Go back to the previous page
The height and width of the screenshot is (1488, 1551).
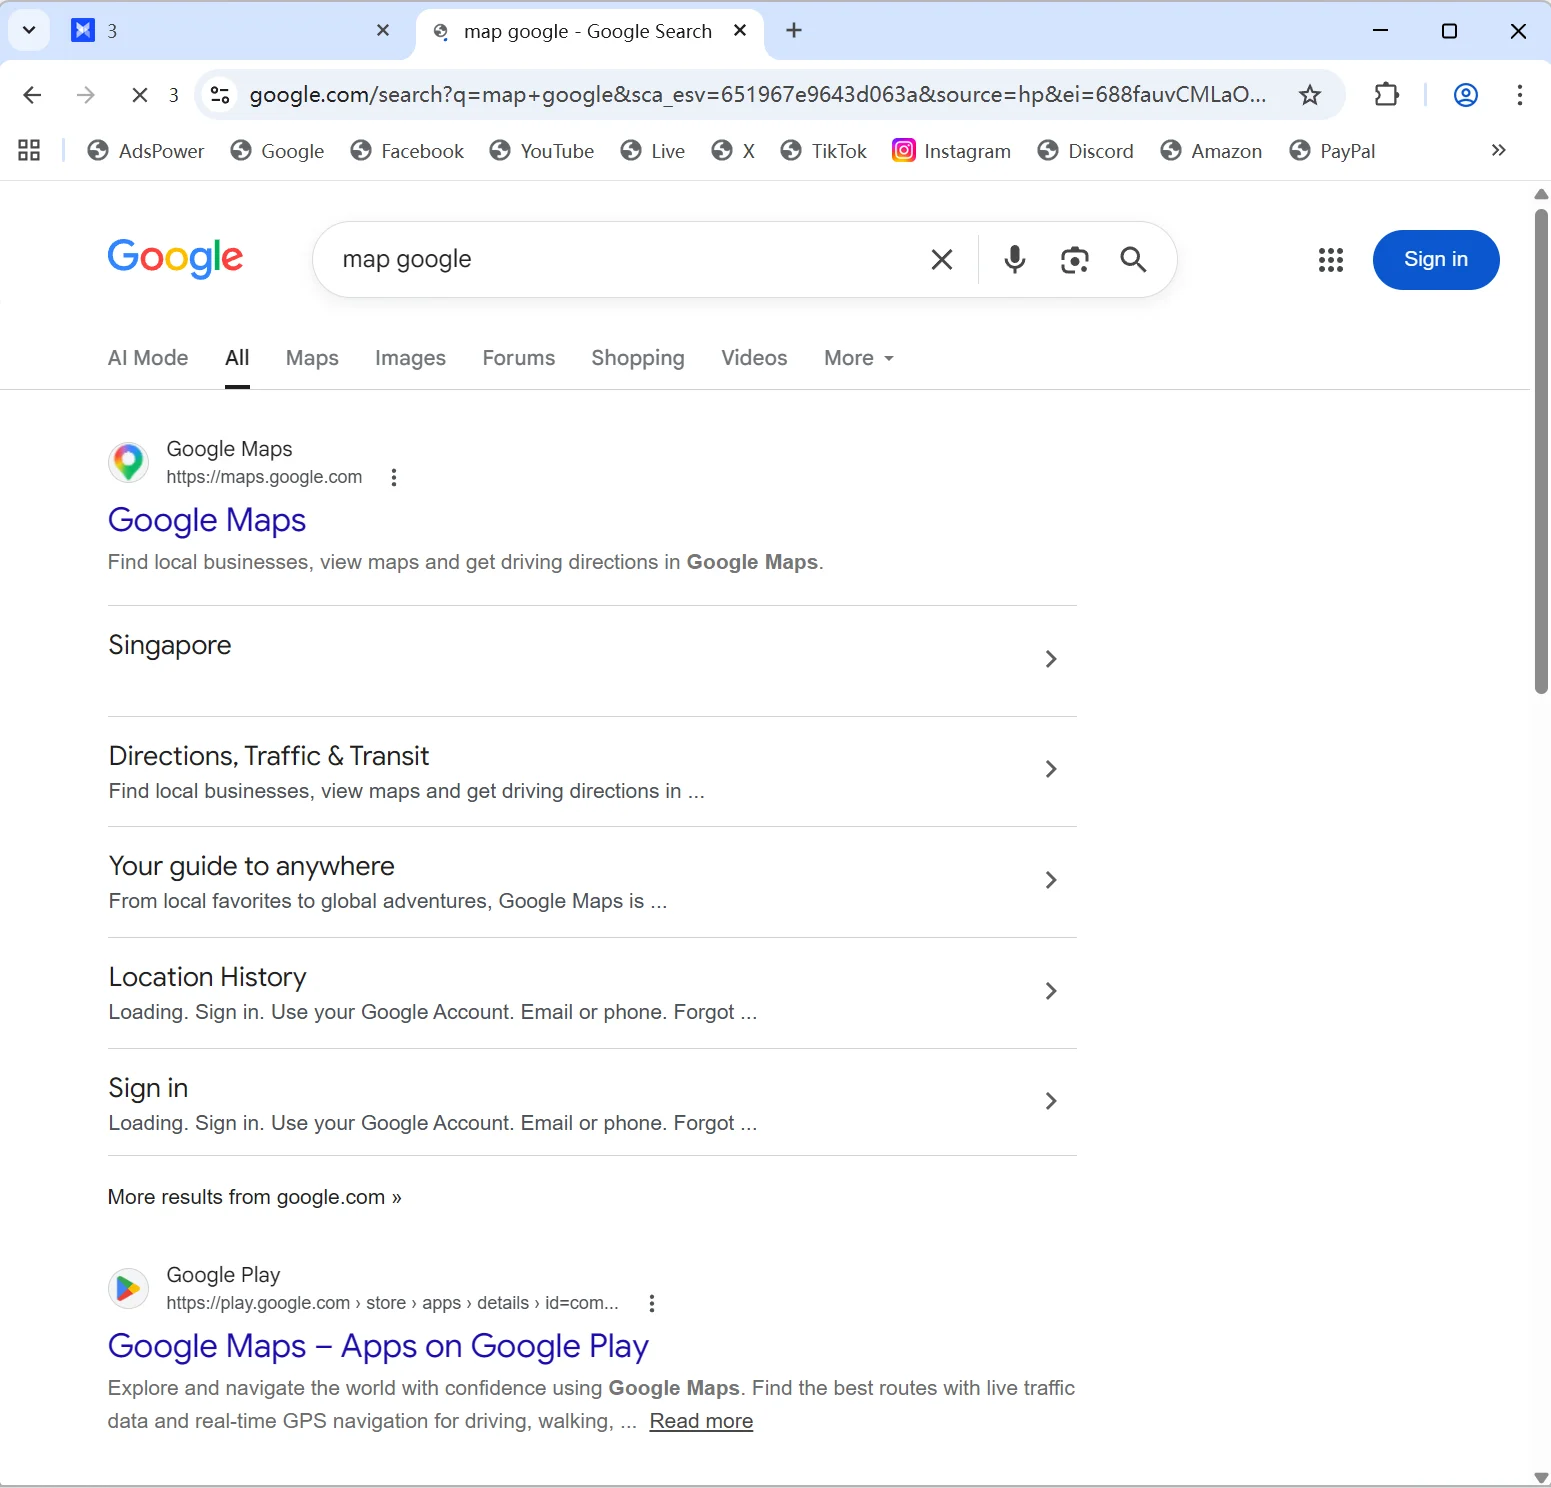coord(32,95)
